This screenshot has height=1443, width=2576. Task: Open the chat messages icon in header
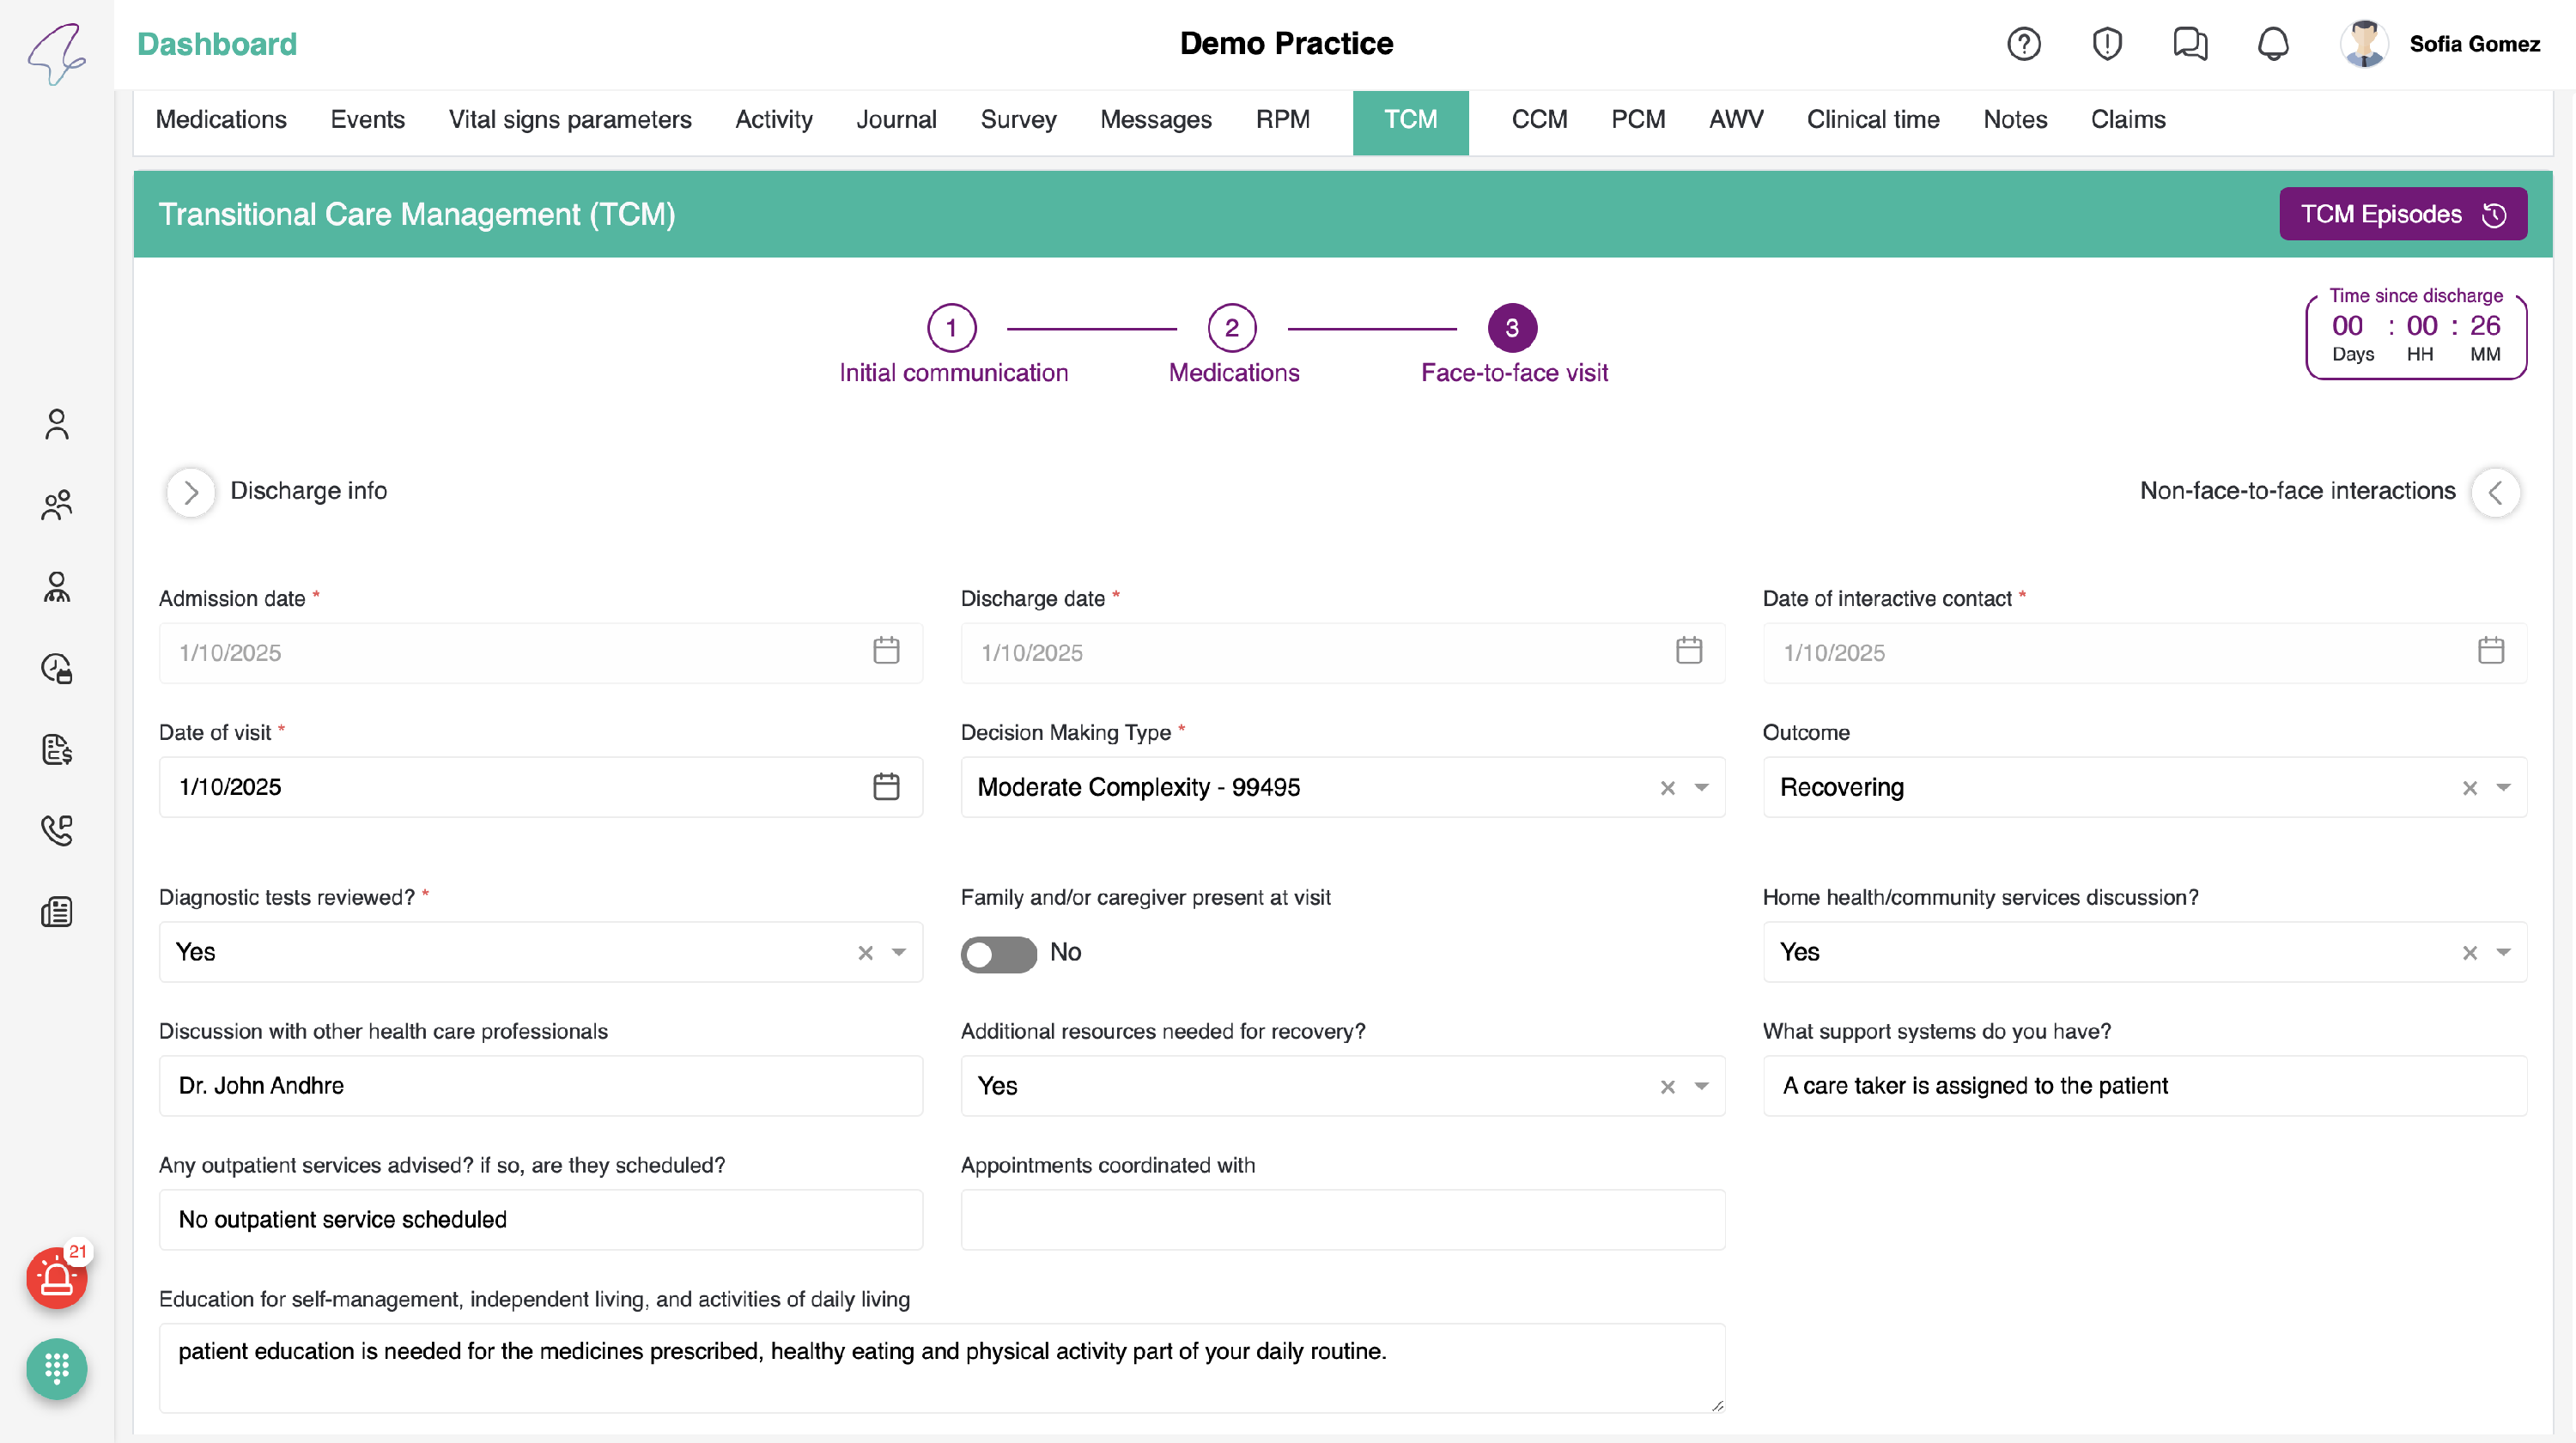pos(2190,44)
